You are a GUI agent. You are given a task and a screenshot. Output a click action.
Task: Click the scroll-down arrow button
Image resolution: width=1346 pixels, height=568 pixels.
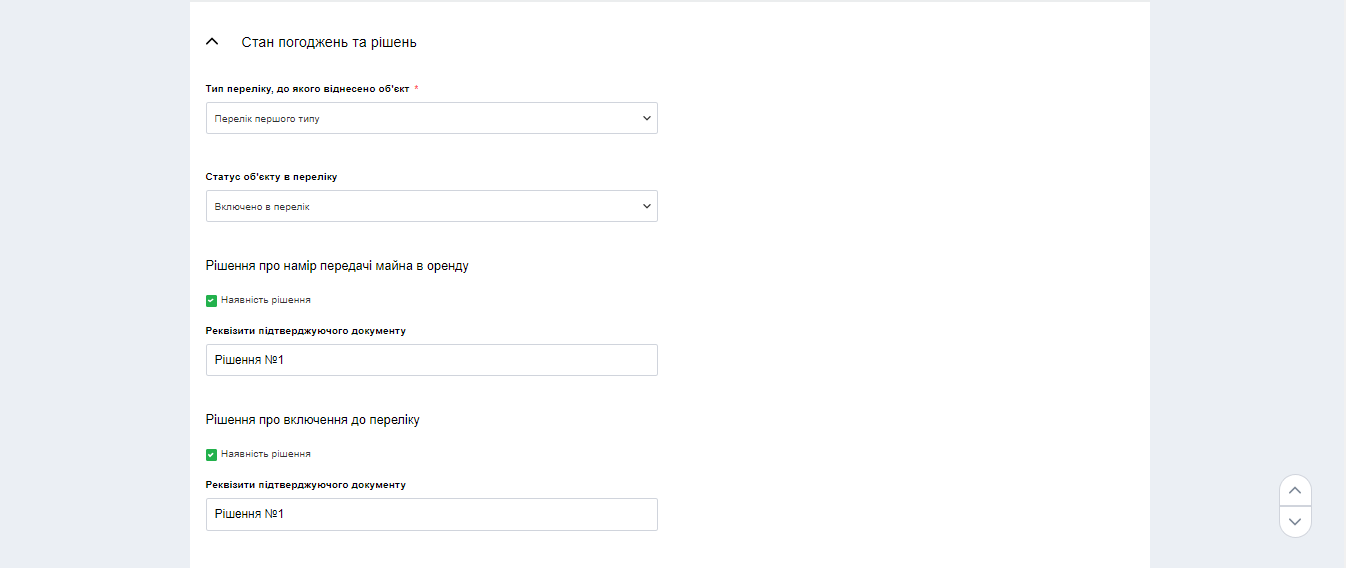[x=1295, y=522]
